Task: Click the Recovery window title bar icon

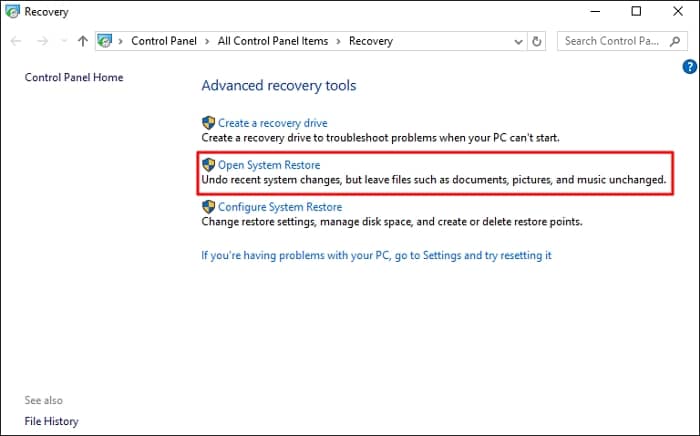Action: click(12, 12)
